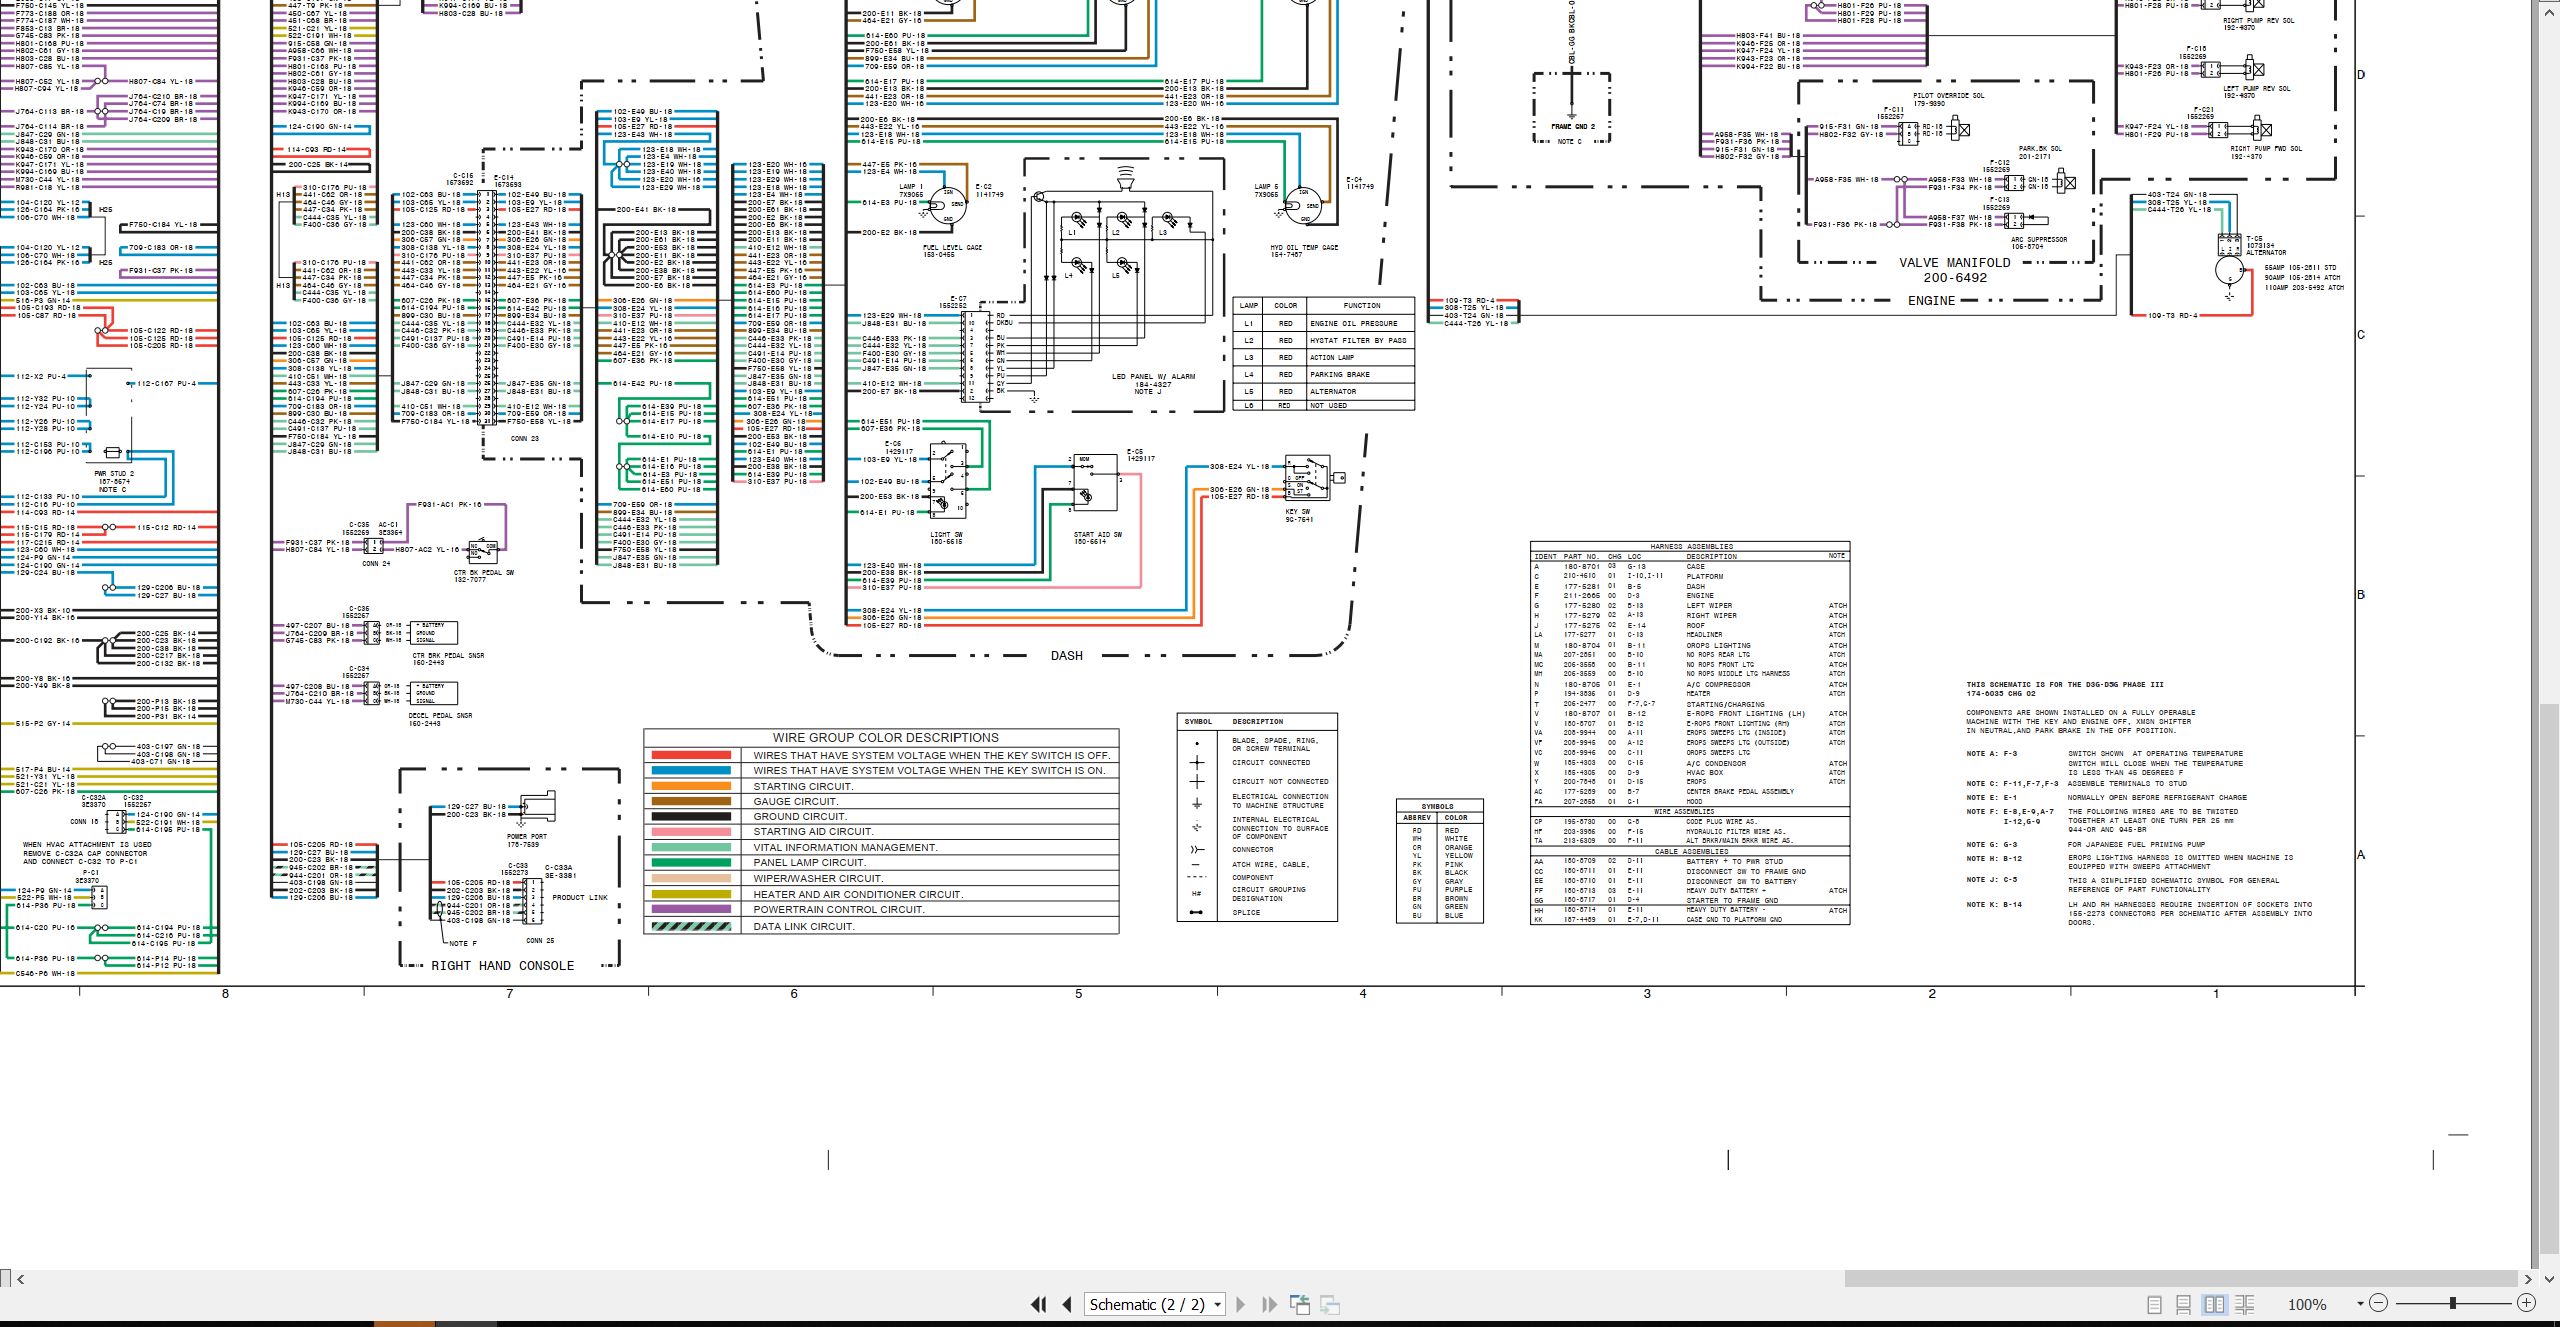Click the 'DECEL PEDAL SNSR' label
Screen dimensions: 2560x1327
[x=440, y=716]
